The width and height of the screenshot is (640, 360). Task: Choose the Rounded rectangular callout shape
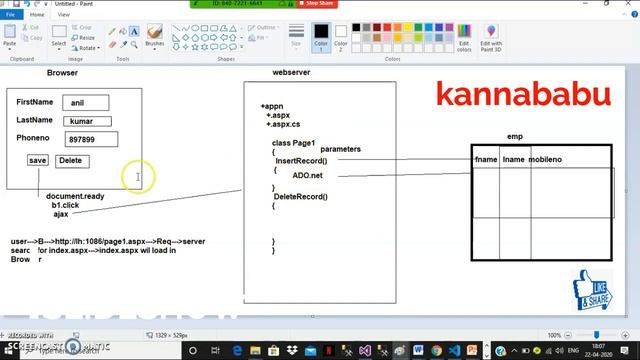click(214, 47)
